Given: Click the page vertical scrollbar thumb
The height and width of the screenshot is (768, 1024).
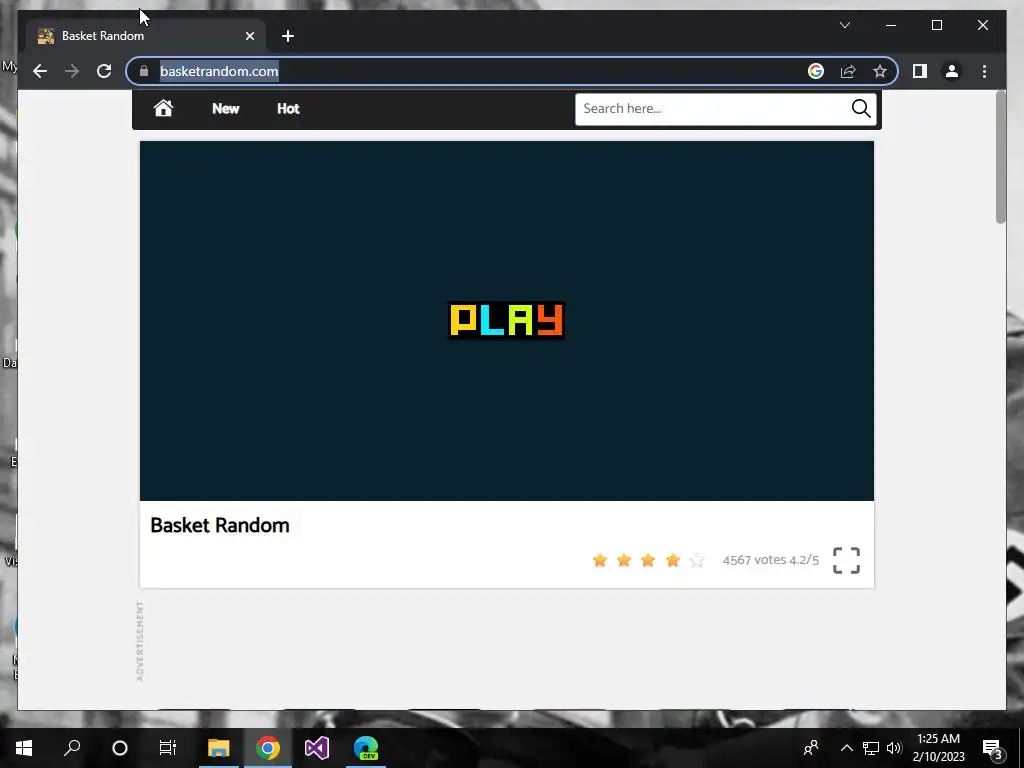Looking at the screenshot, I should point(1000,157).
